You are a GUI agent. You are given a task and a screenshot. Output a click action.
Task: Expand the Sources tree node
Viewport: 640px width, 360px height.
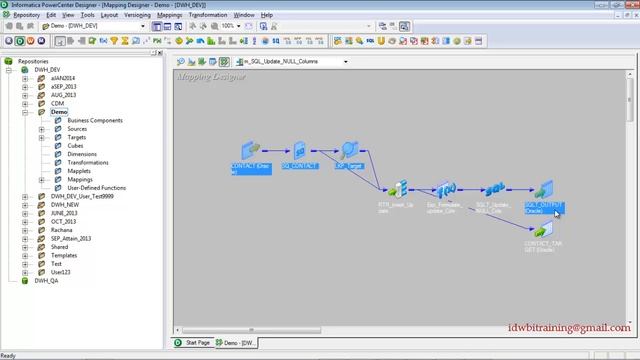pyautogui.click(x=42, y=129)
